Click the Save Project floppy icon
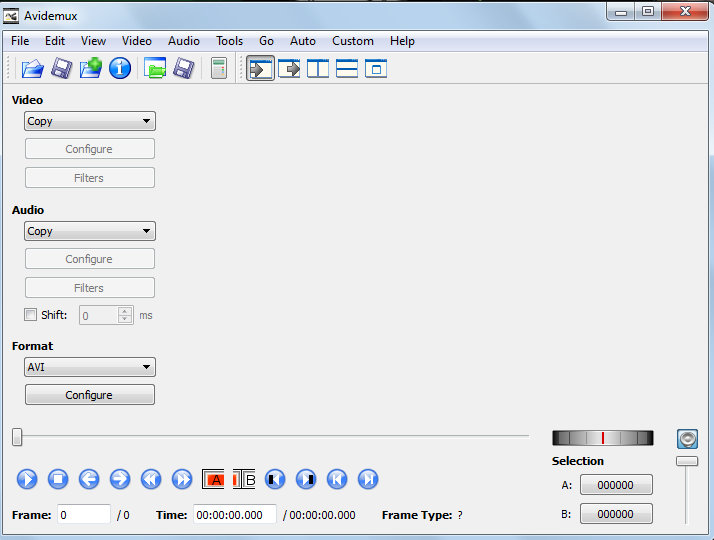 (184, 69)
